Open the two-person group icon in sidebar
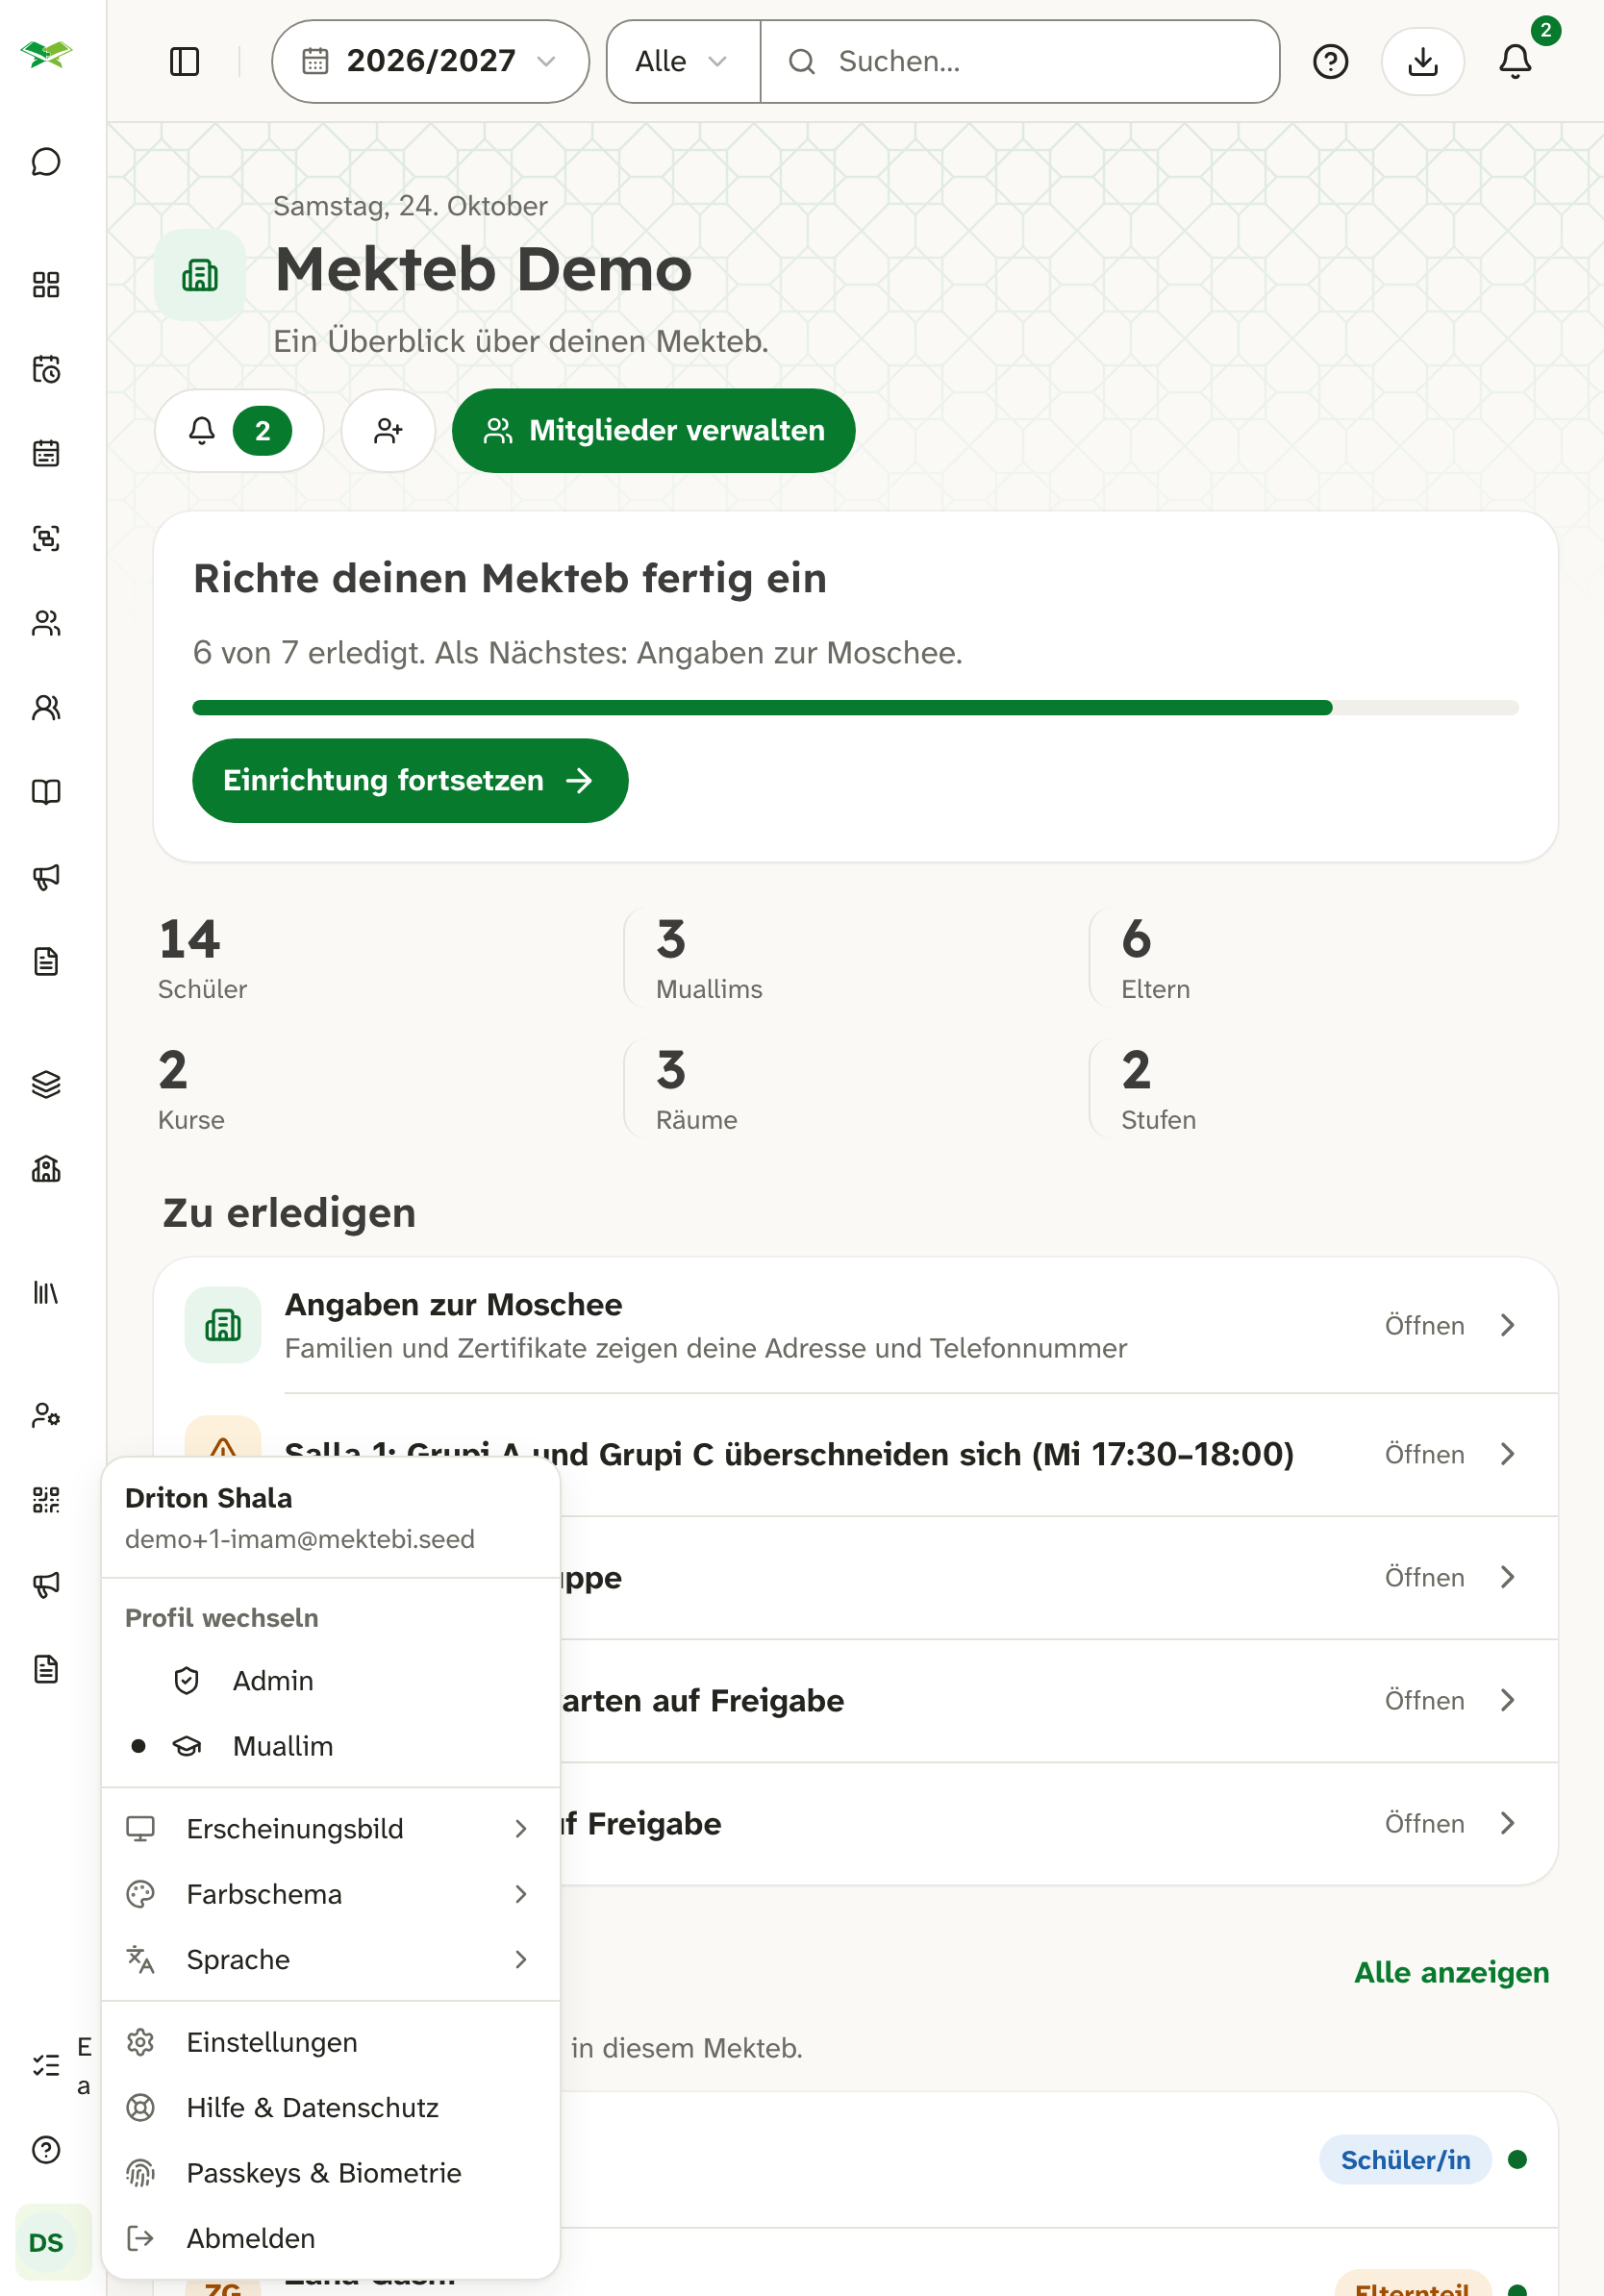The width and height of the screenshot is (1604, 2296). (x=46, y=623)
